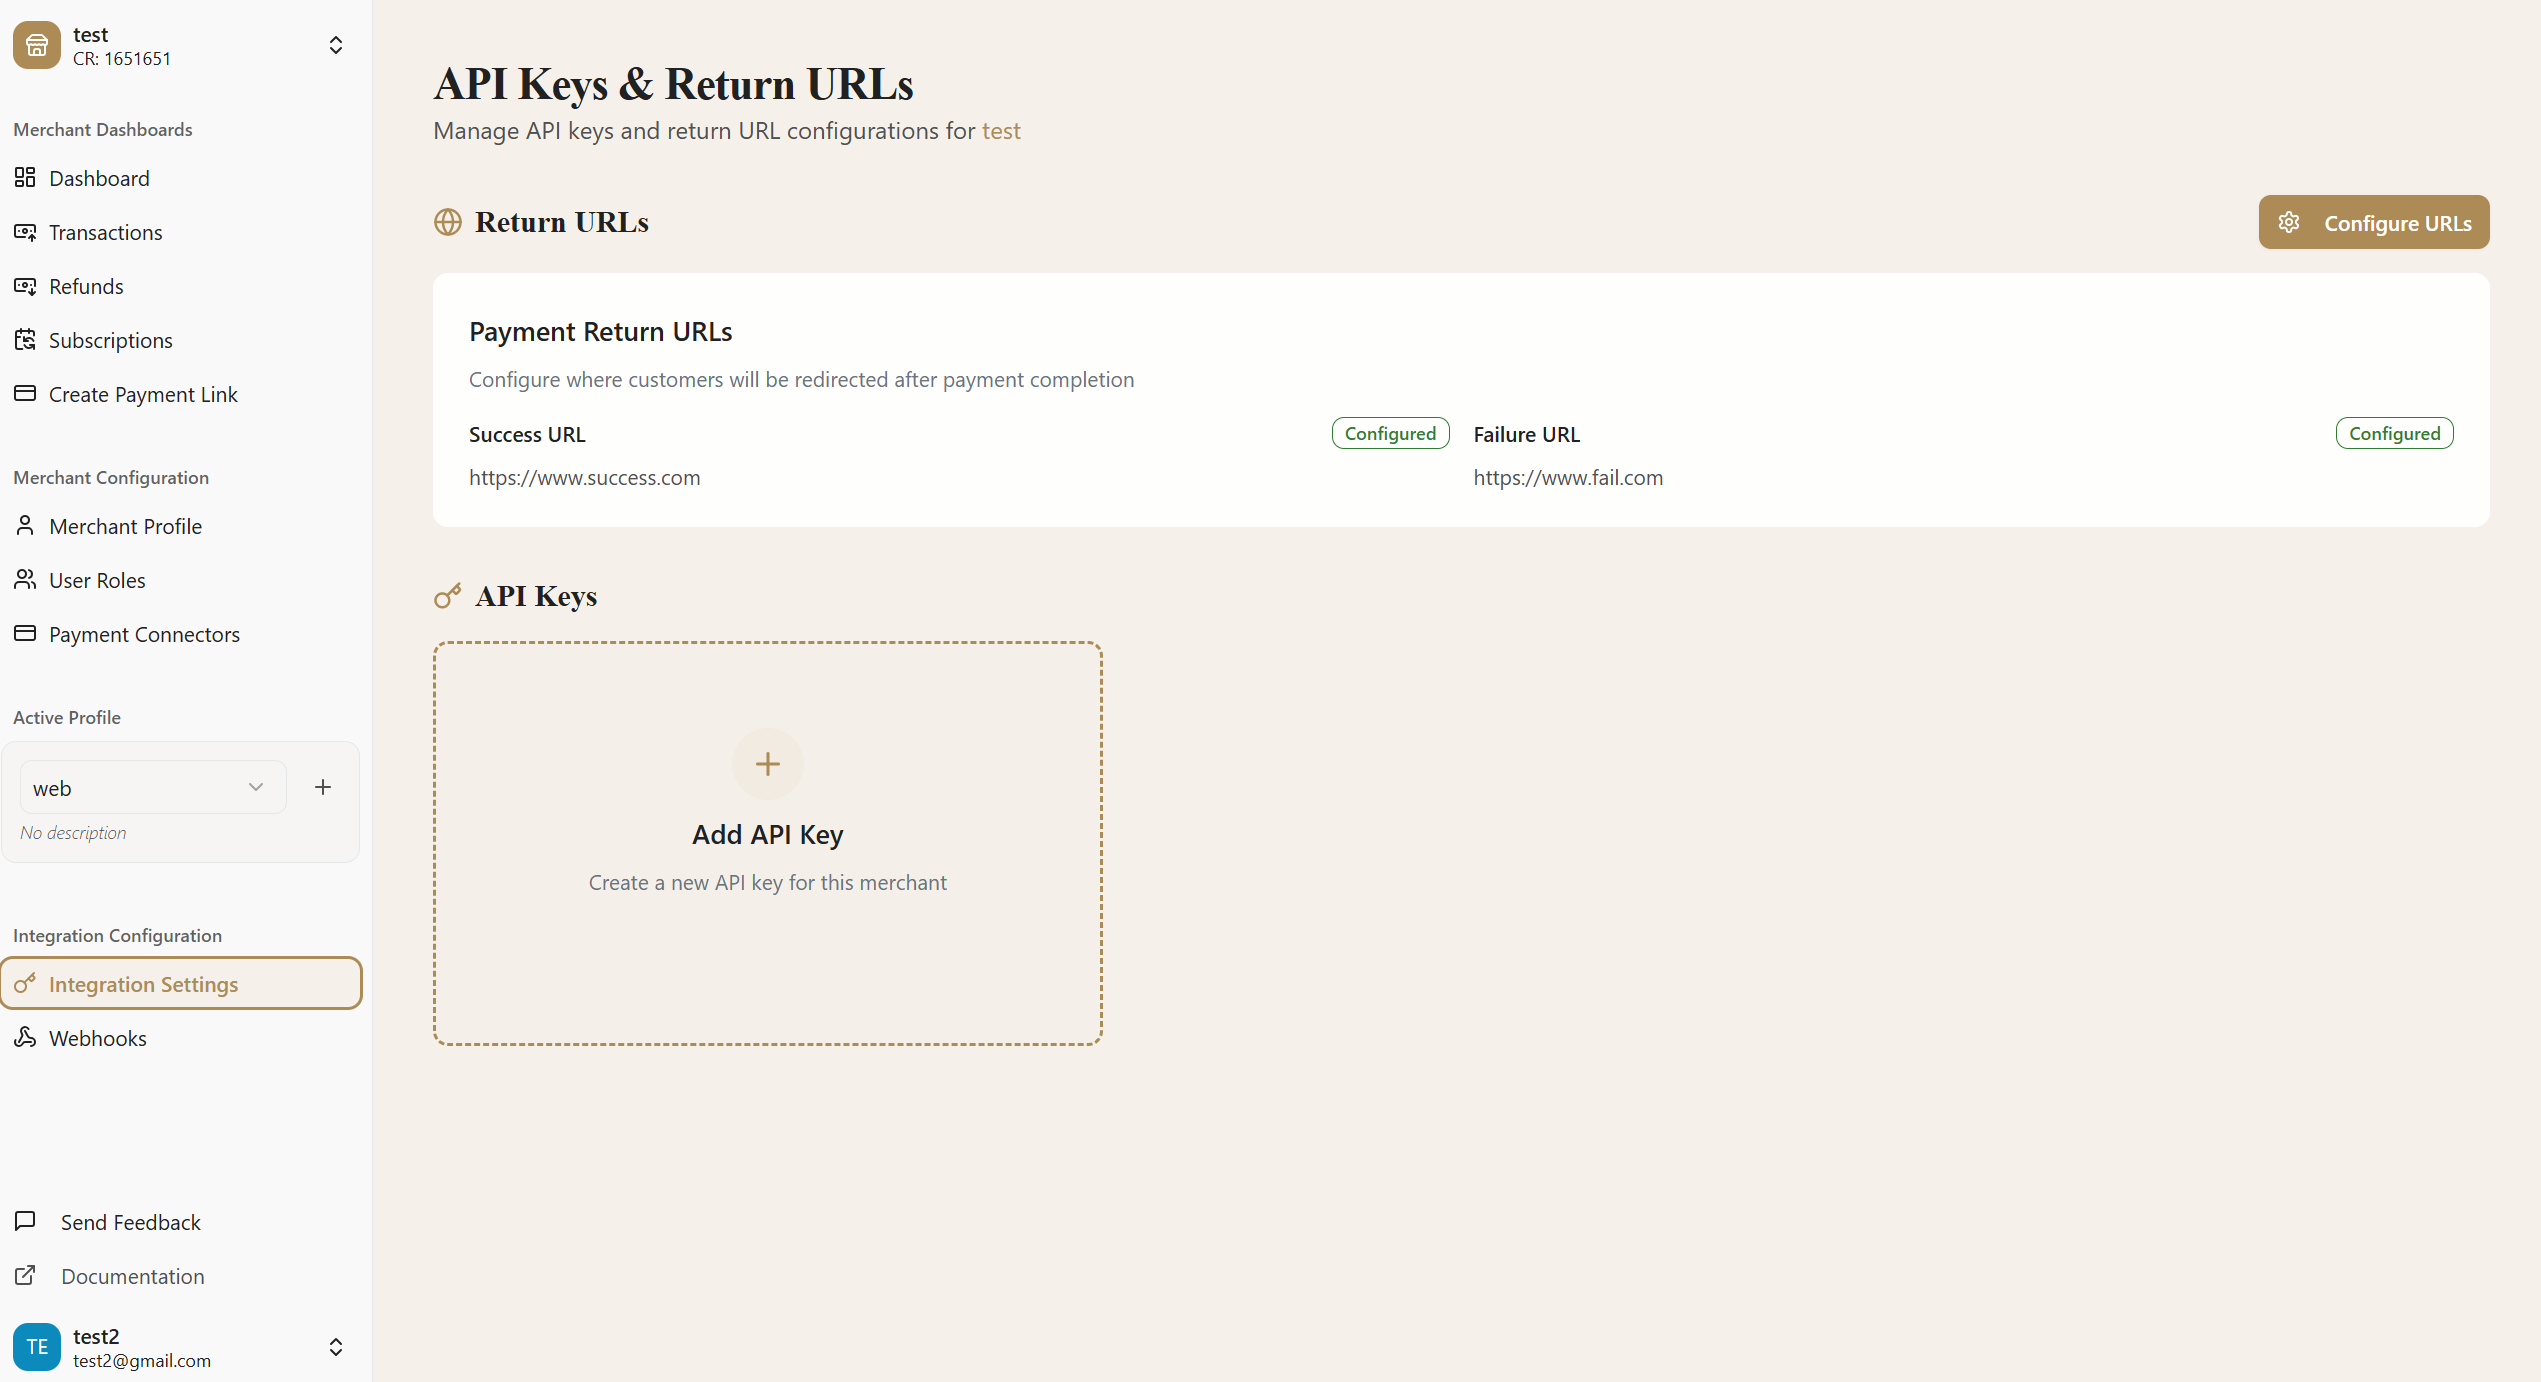Select Merchant Profile menu item

coord(125,526)
